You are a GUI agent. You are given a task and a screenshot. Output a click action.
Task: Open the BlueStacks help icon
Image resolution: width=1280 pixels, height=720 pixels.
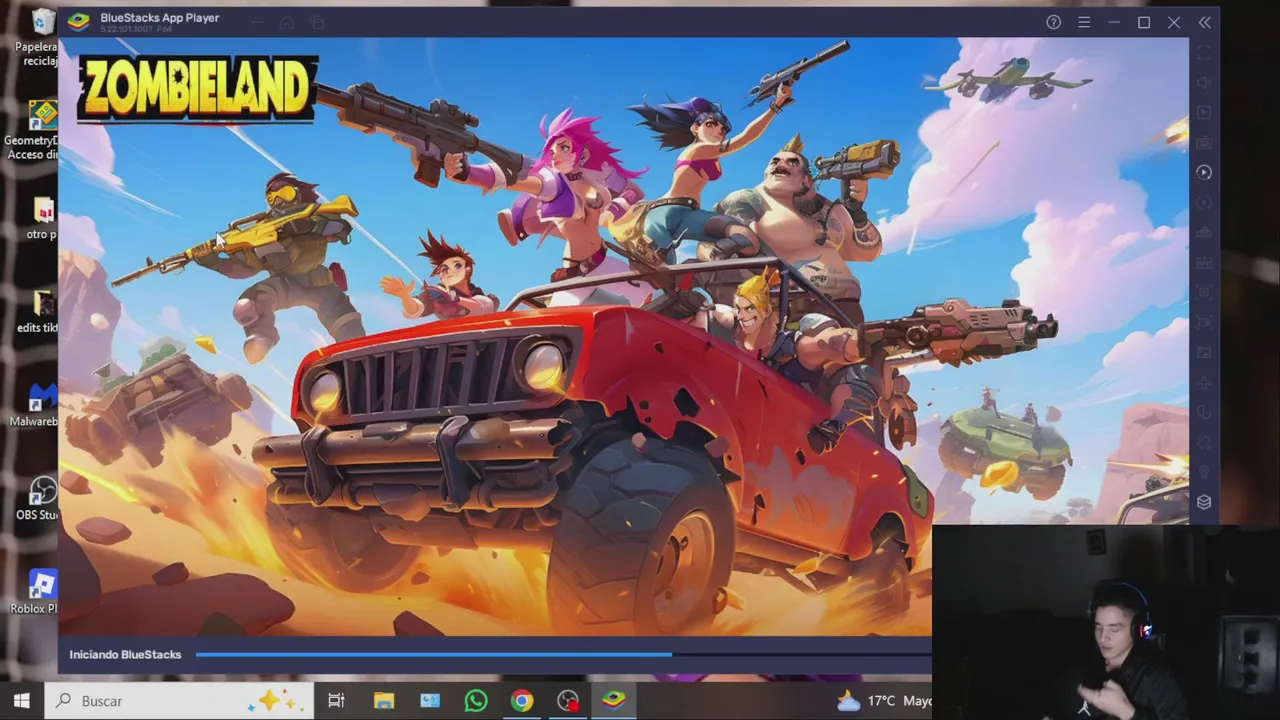(1053, 22)
